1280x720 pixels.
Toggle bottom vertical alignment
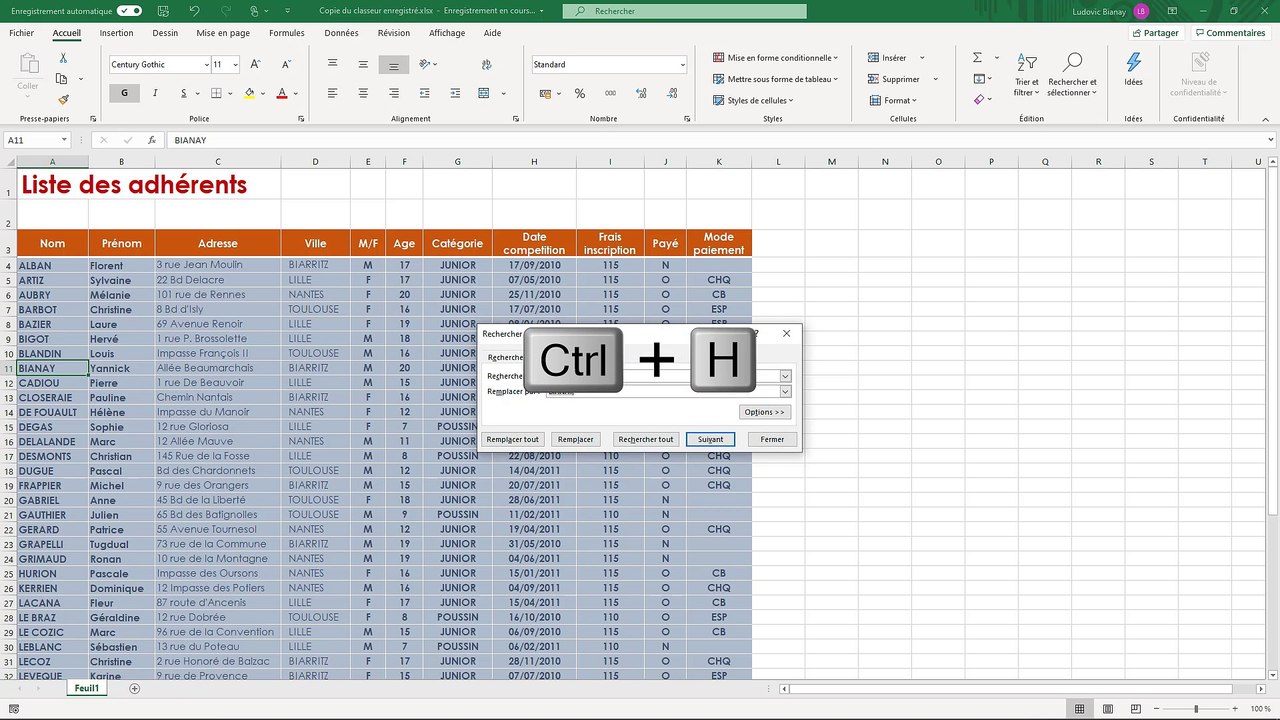point(394,64)
